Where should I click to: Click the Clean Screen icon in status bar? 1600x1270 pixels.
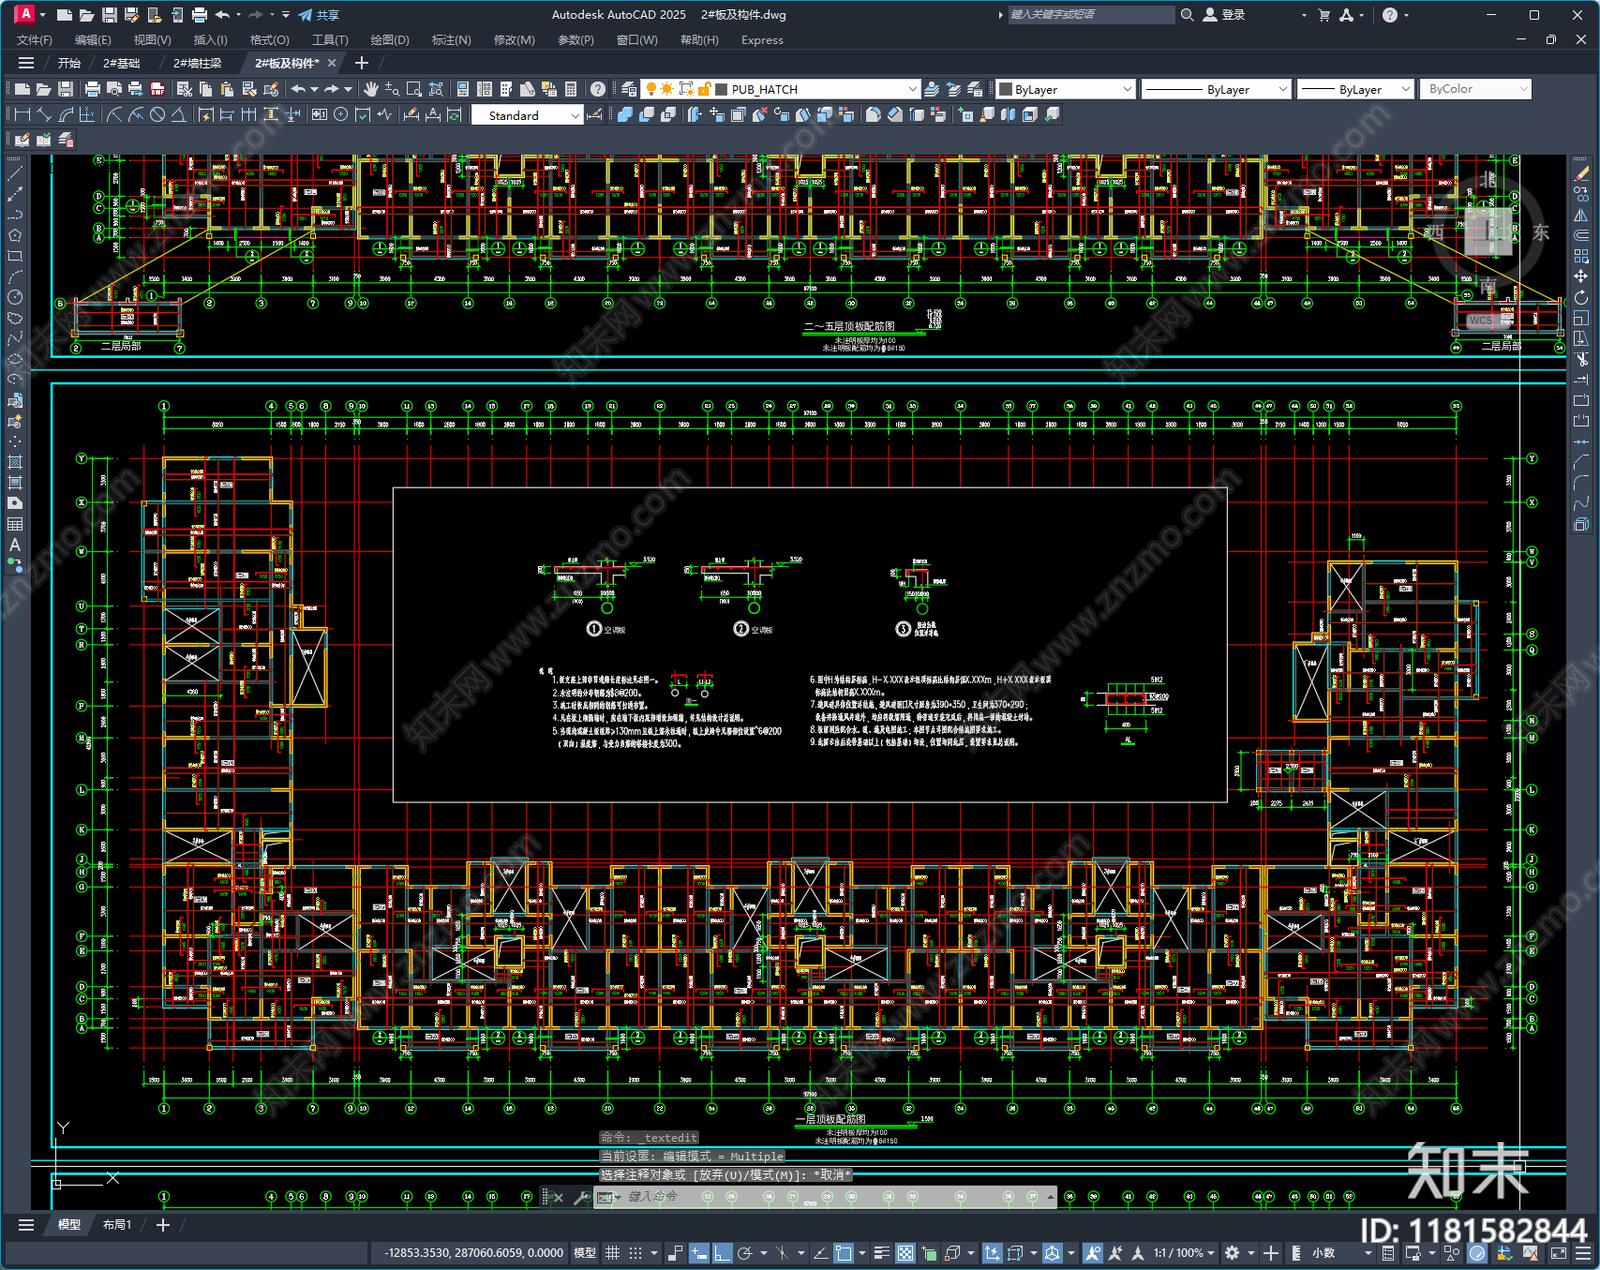point(1559,1253)
